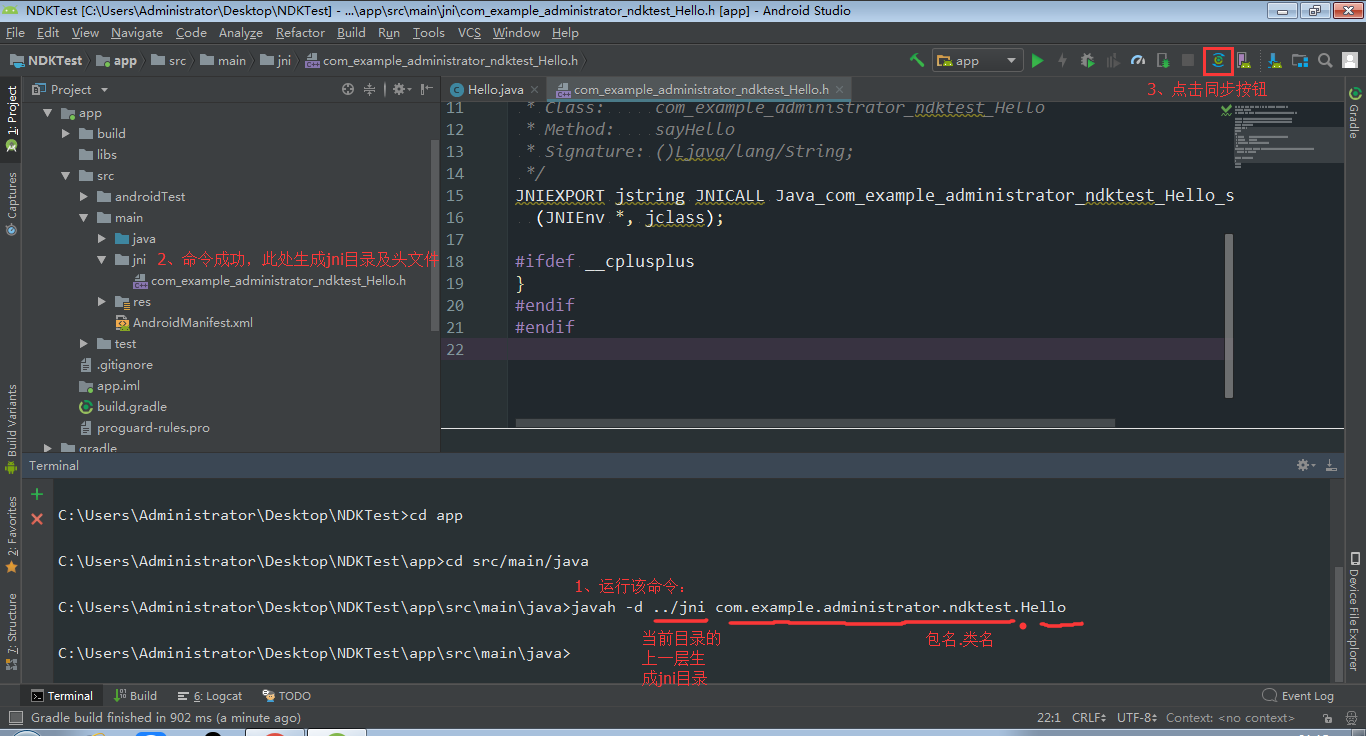Expand the java folder

(102, 239)
